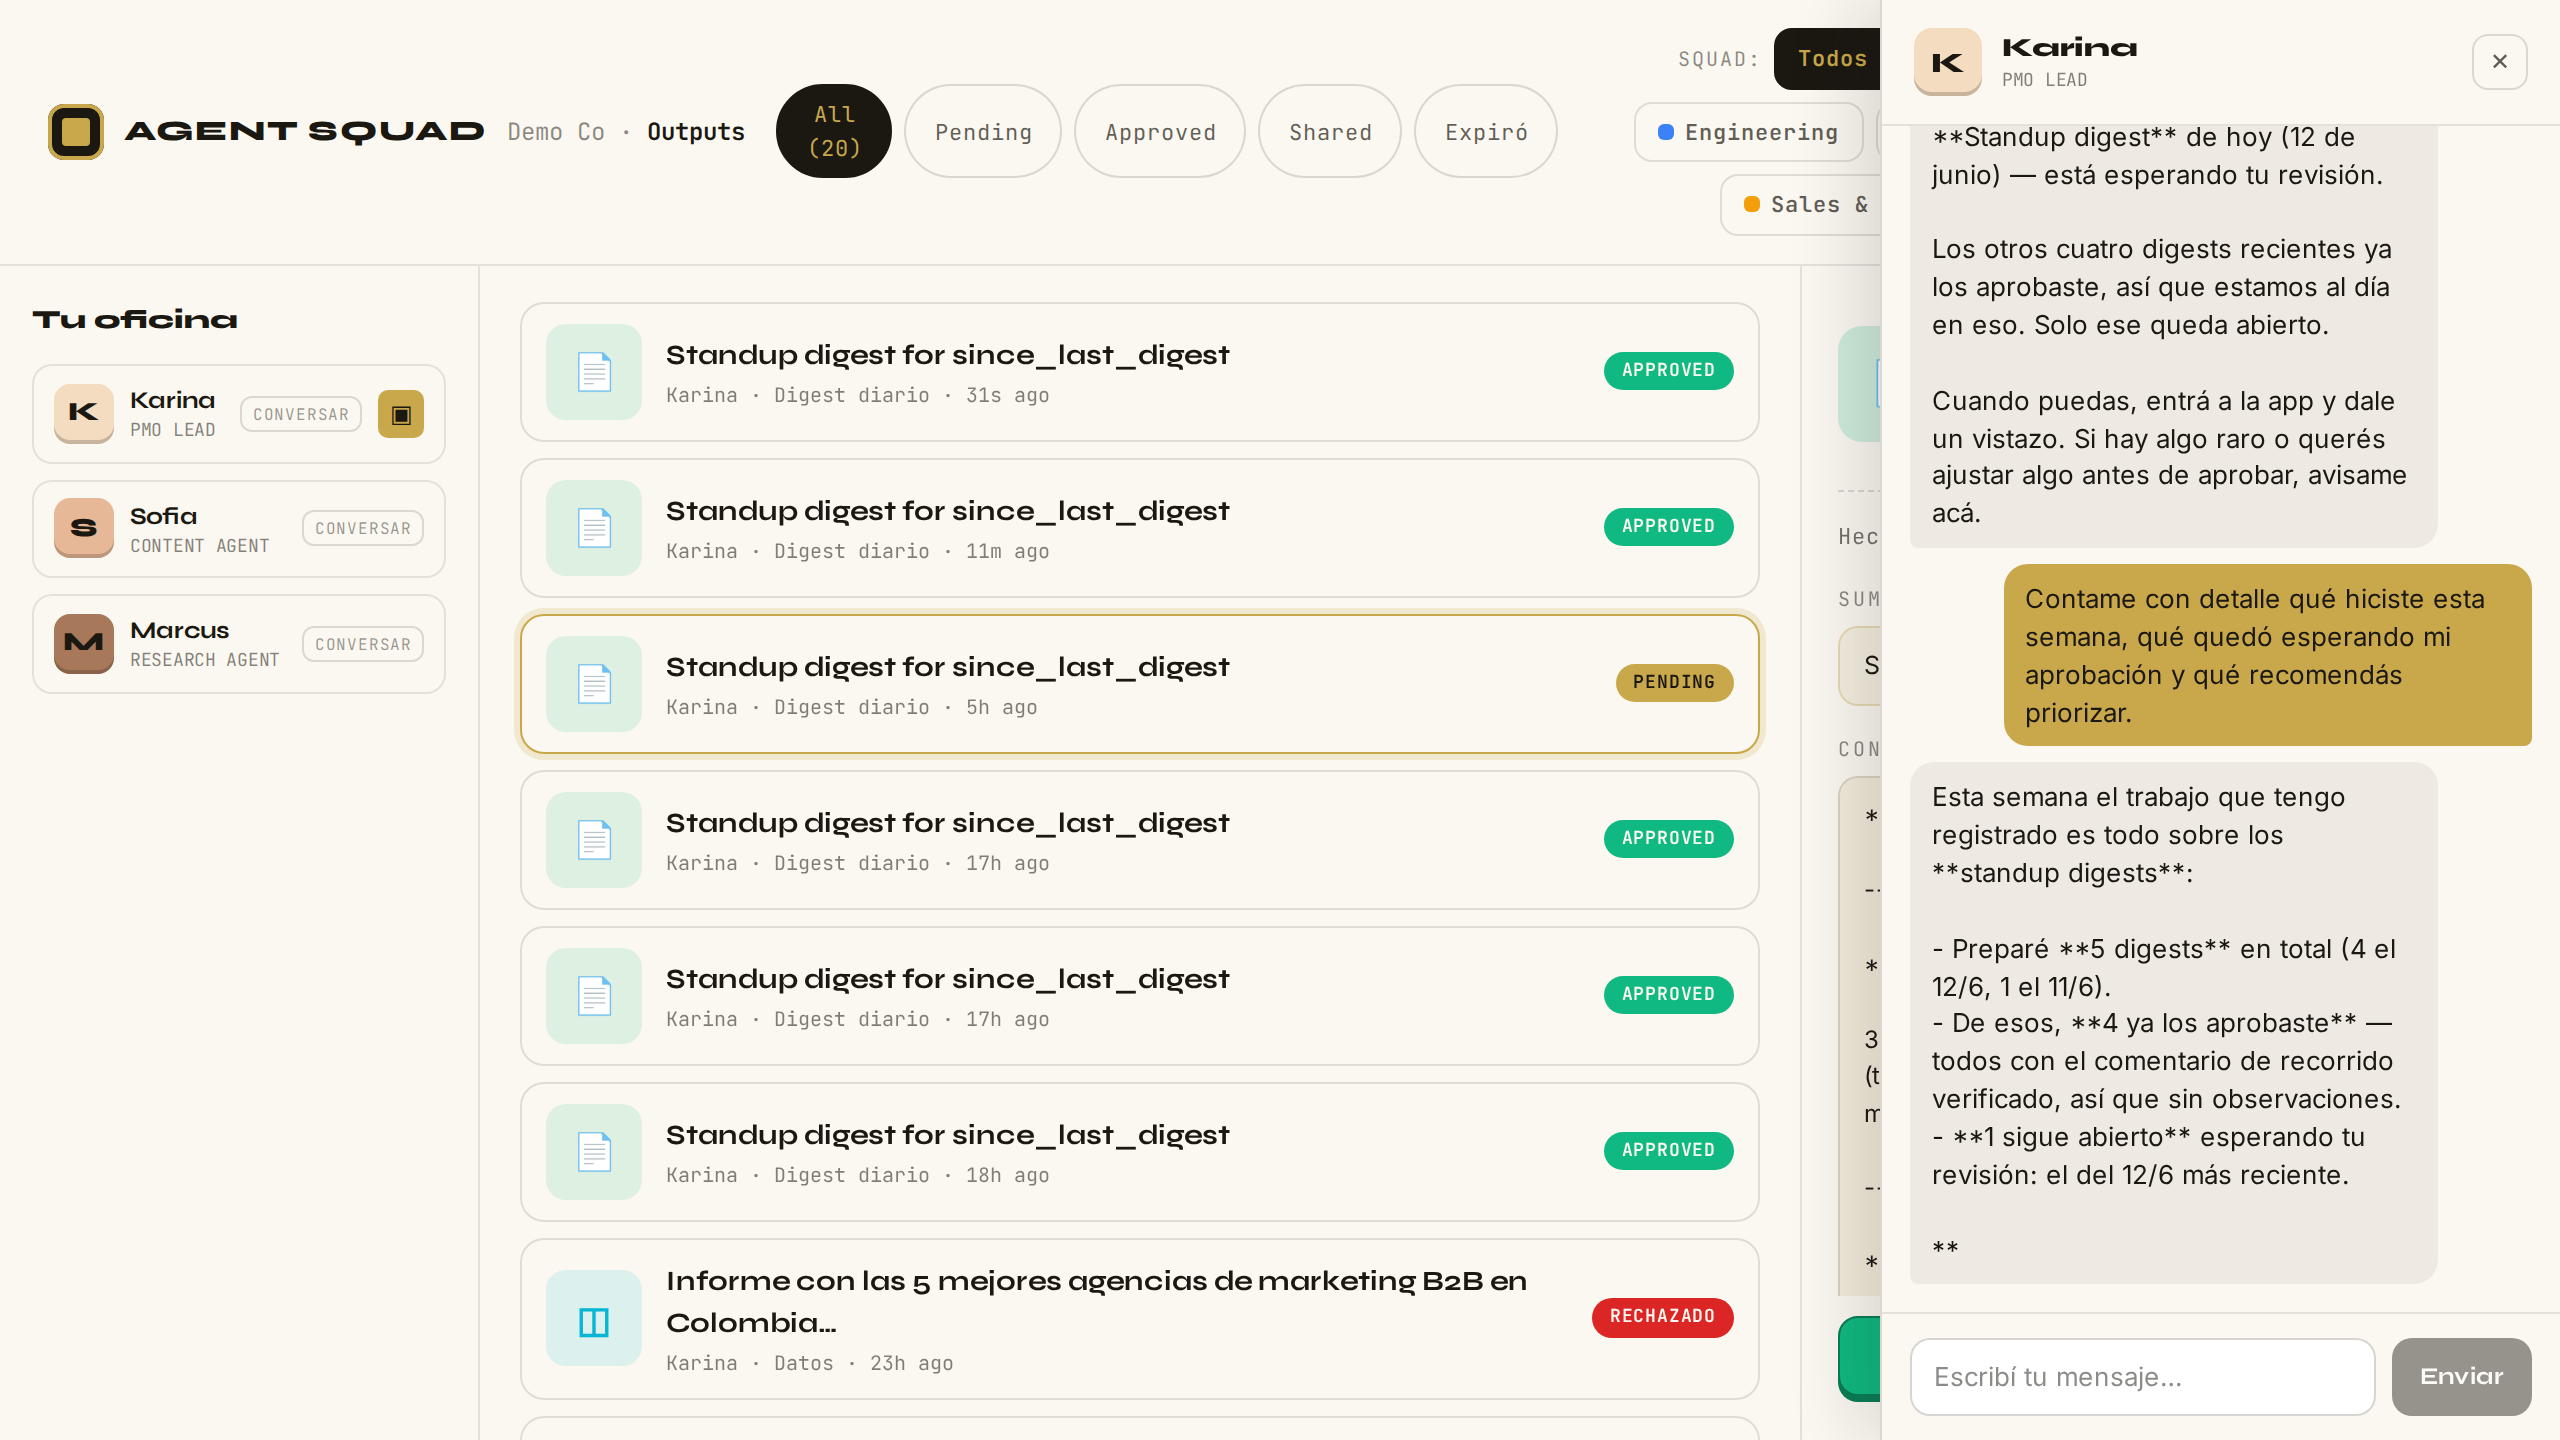Click the Tu oficina heading
The height and width of the screenshot is (1440, 2560).
coord(135,320)
